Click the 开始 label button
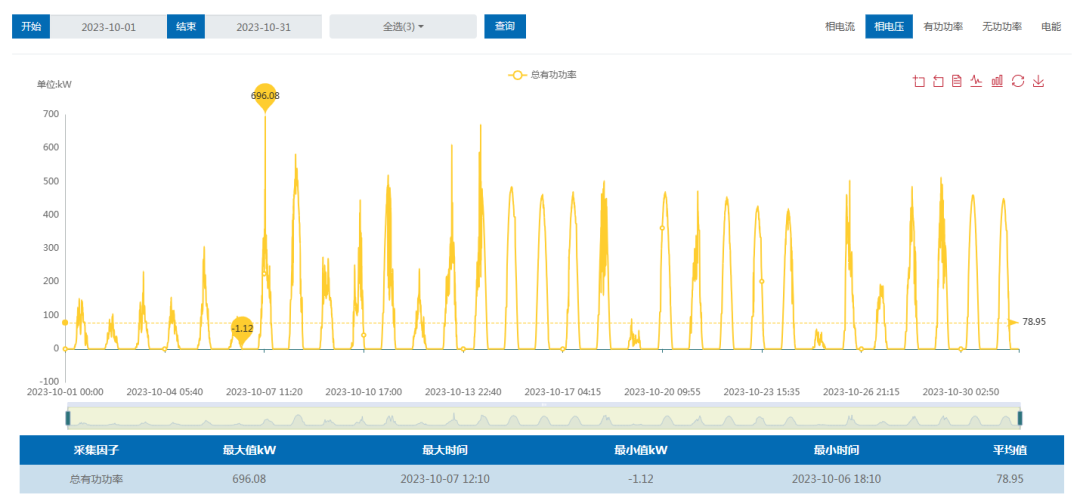 pos(31,26)
